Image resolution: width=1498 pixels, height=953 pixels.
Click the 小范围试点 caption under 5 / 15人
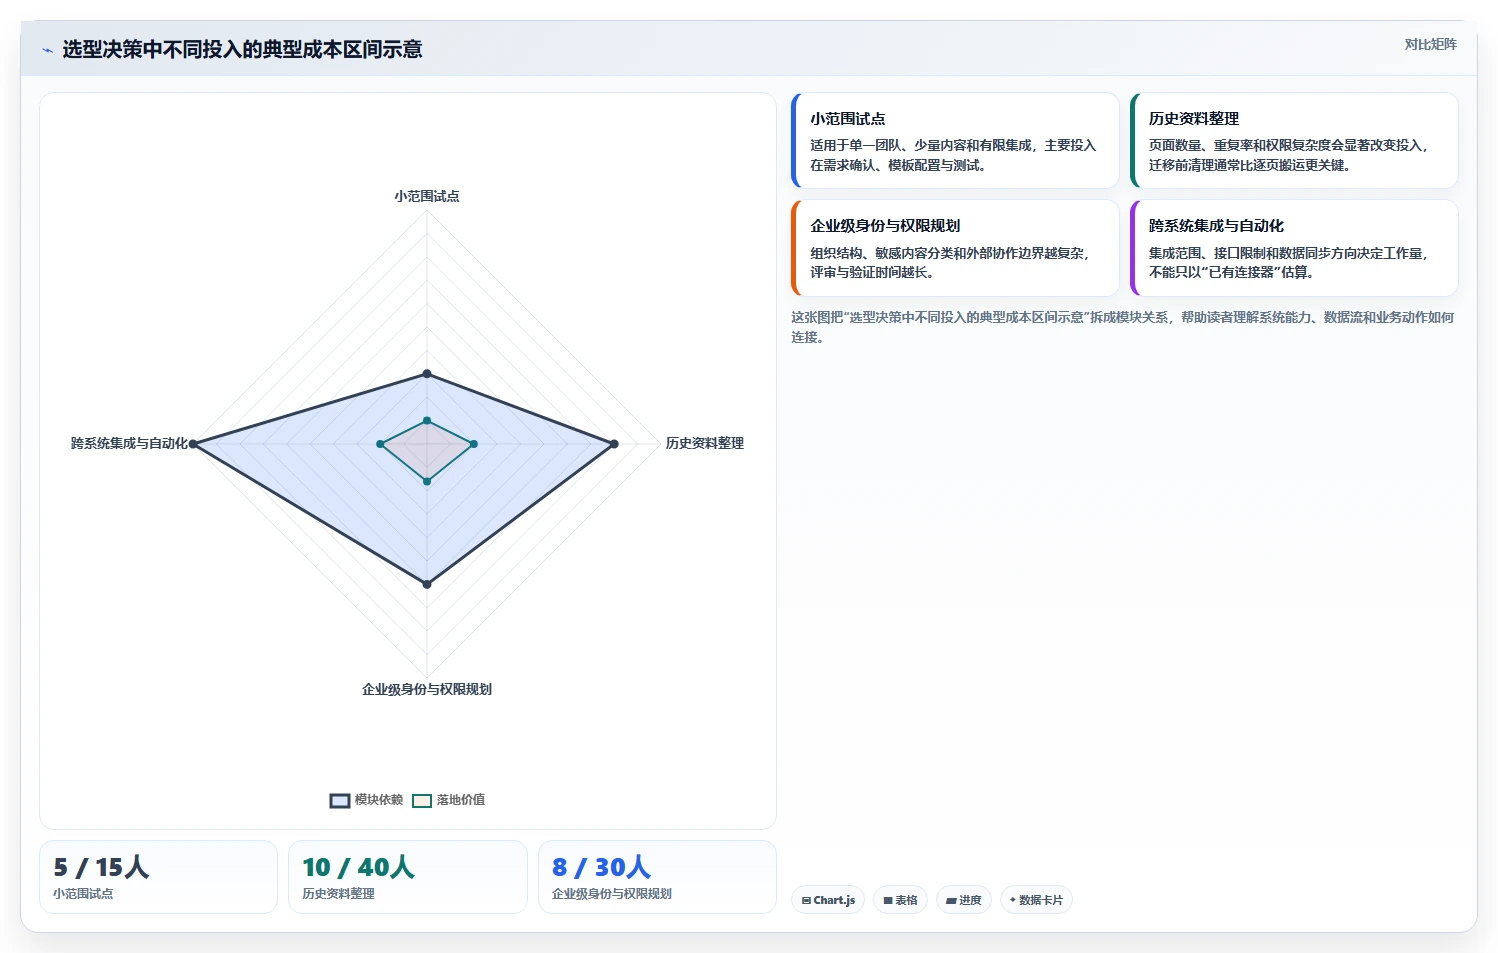pos(83,894)
